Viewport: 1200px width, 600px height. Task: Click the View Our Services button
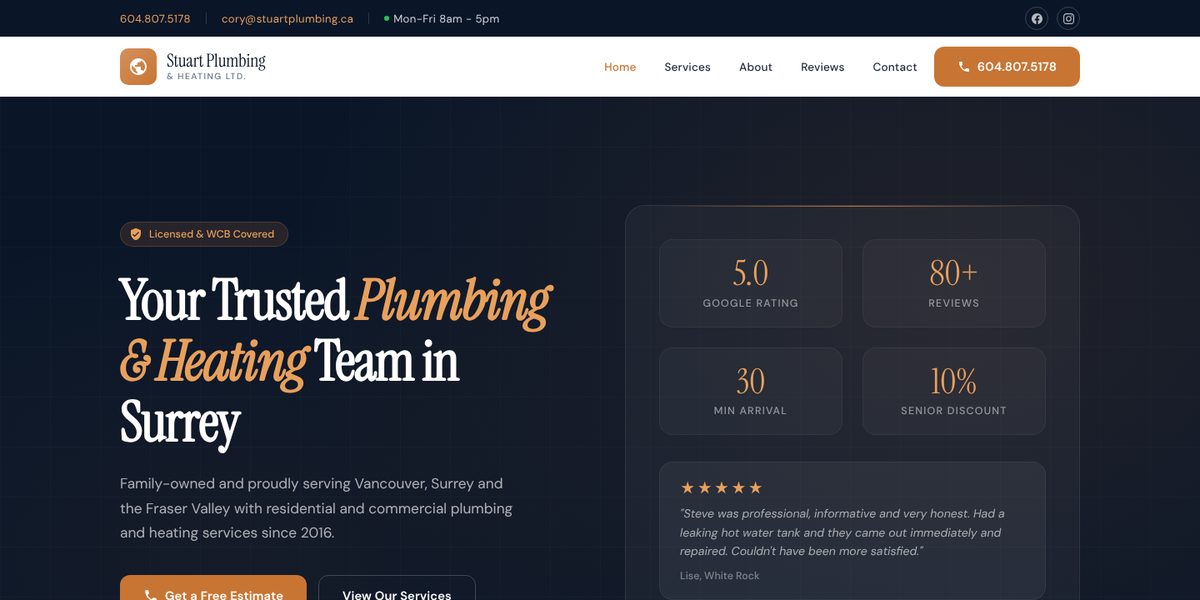(x=397, y=588)
